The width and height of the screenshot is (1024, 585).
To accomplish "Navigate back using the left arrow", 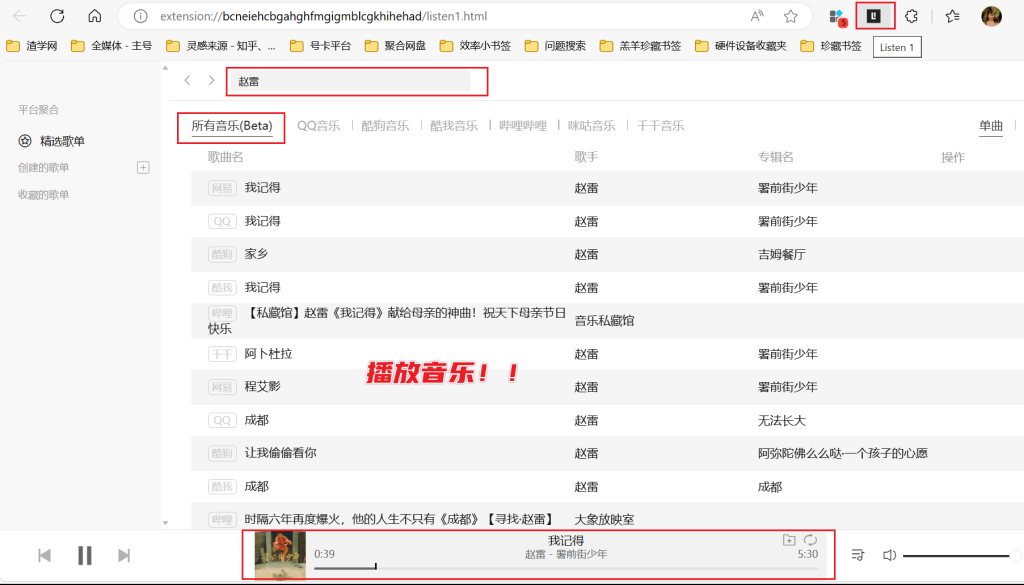I will click(x=185, y=81).
